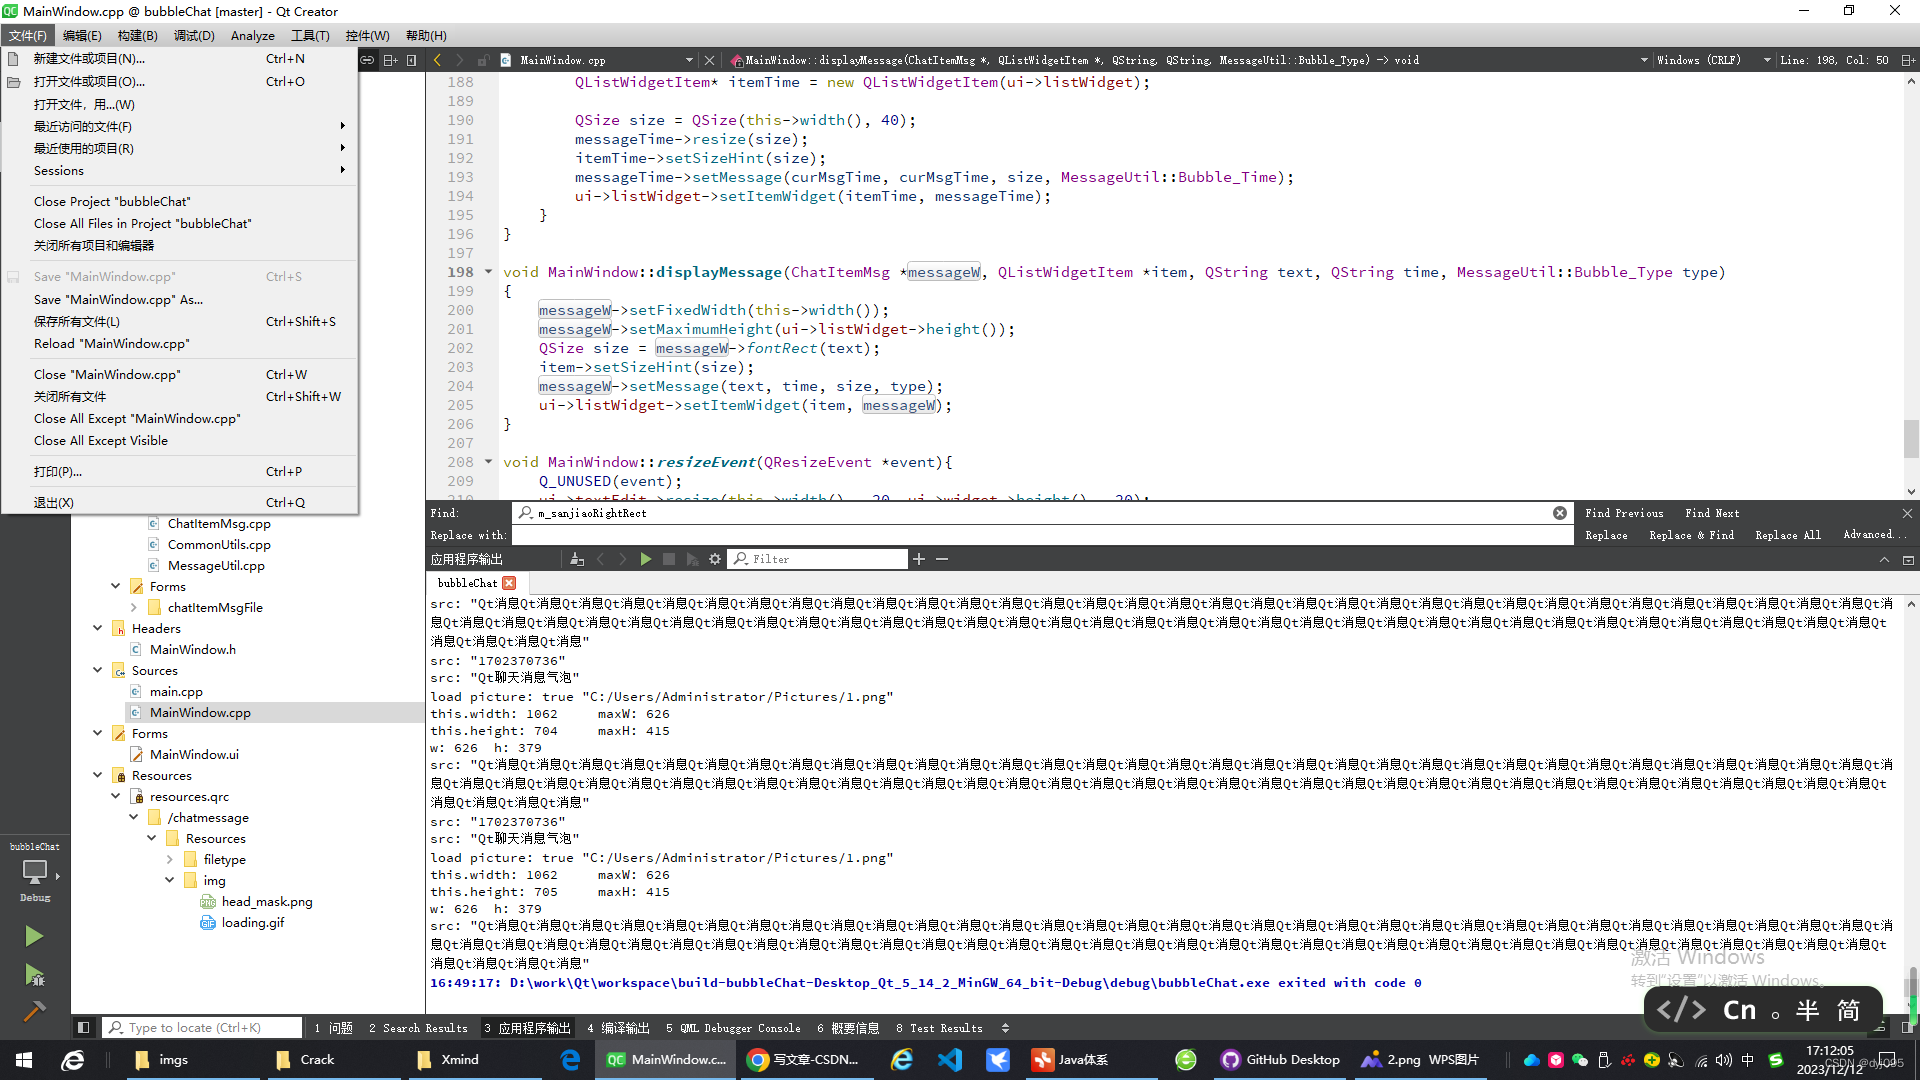Click the Windows Start button
The image size is (1920, 1080).
pos(24,1060)
